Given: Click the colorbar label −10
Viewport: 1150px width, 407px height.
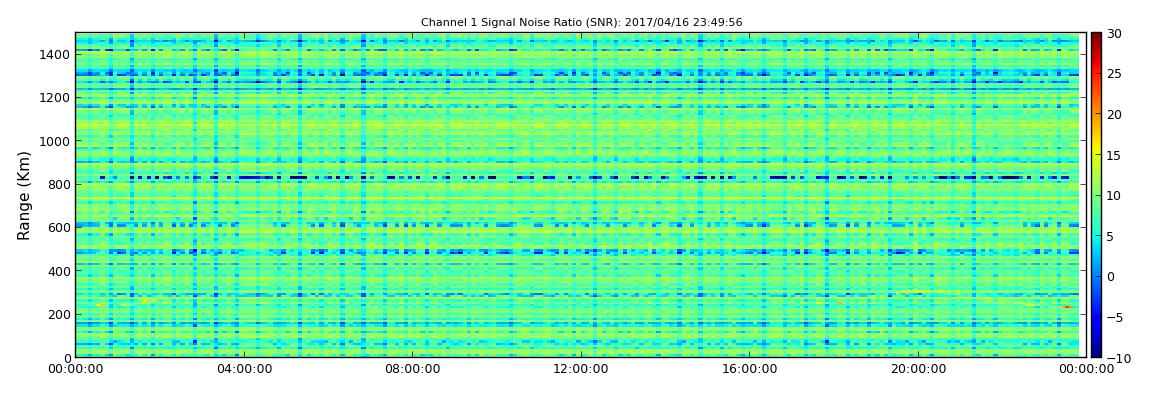Looking at the screenshot, I should [x=1116, y=358].
